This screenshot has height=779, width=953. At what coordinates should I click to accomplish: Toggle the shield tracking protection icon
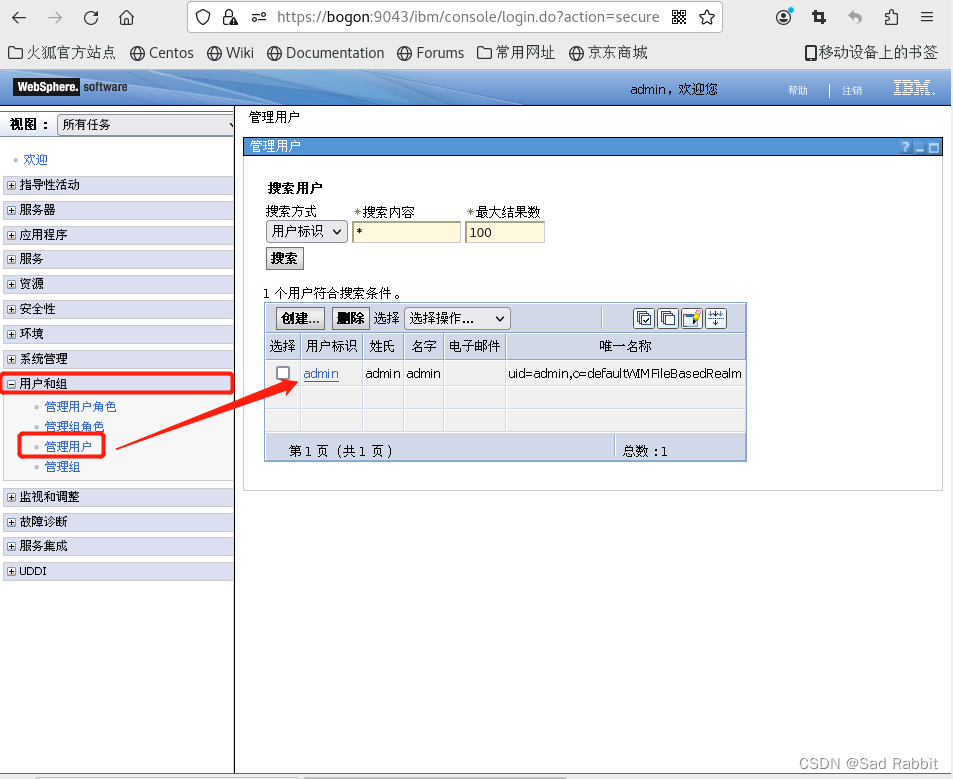pos(203,17)
